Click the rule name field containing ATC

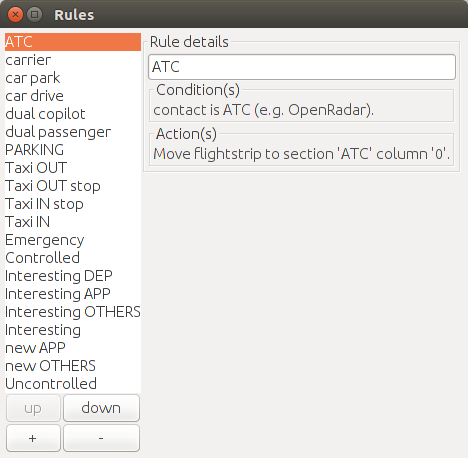[302, 67]
